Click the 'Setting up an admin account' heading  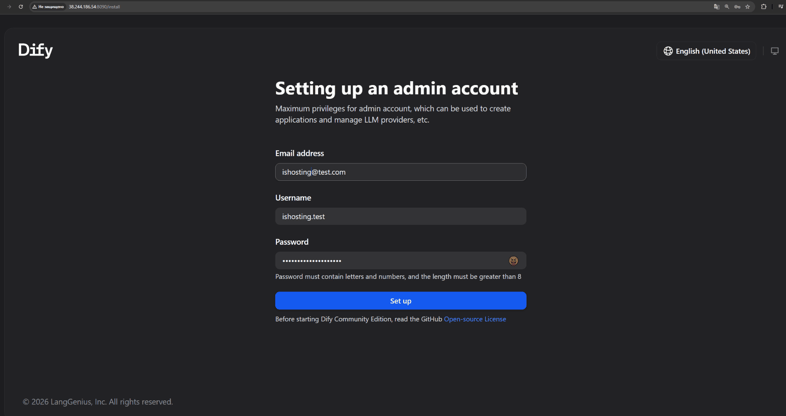coord(396,88)
